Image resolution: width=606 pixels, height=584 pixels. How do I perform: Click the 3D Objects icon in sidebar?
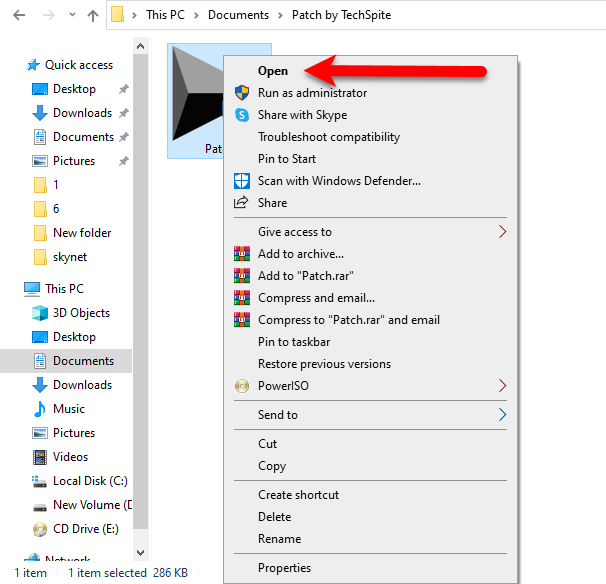coord(40,313)
